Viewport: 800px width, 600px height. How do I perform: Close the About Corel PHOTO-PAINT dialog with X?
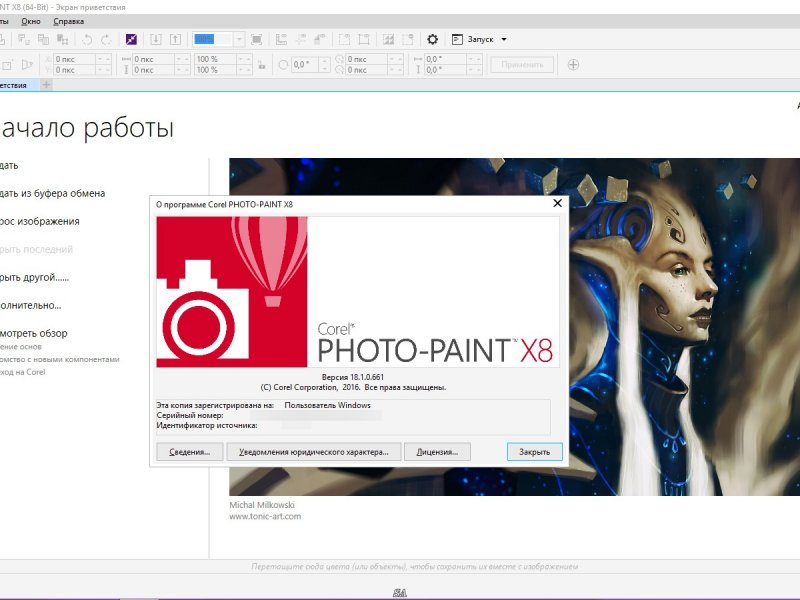click(558, 204)
